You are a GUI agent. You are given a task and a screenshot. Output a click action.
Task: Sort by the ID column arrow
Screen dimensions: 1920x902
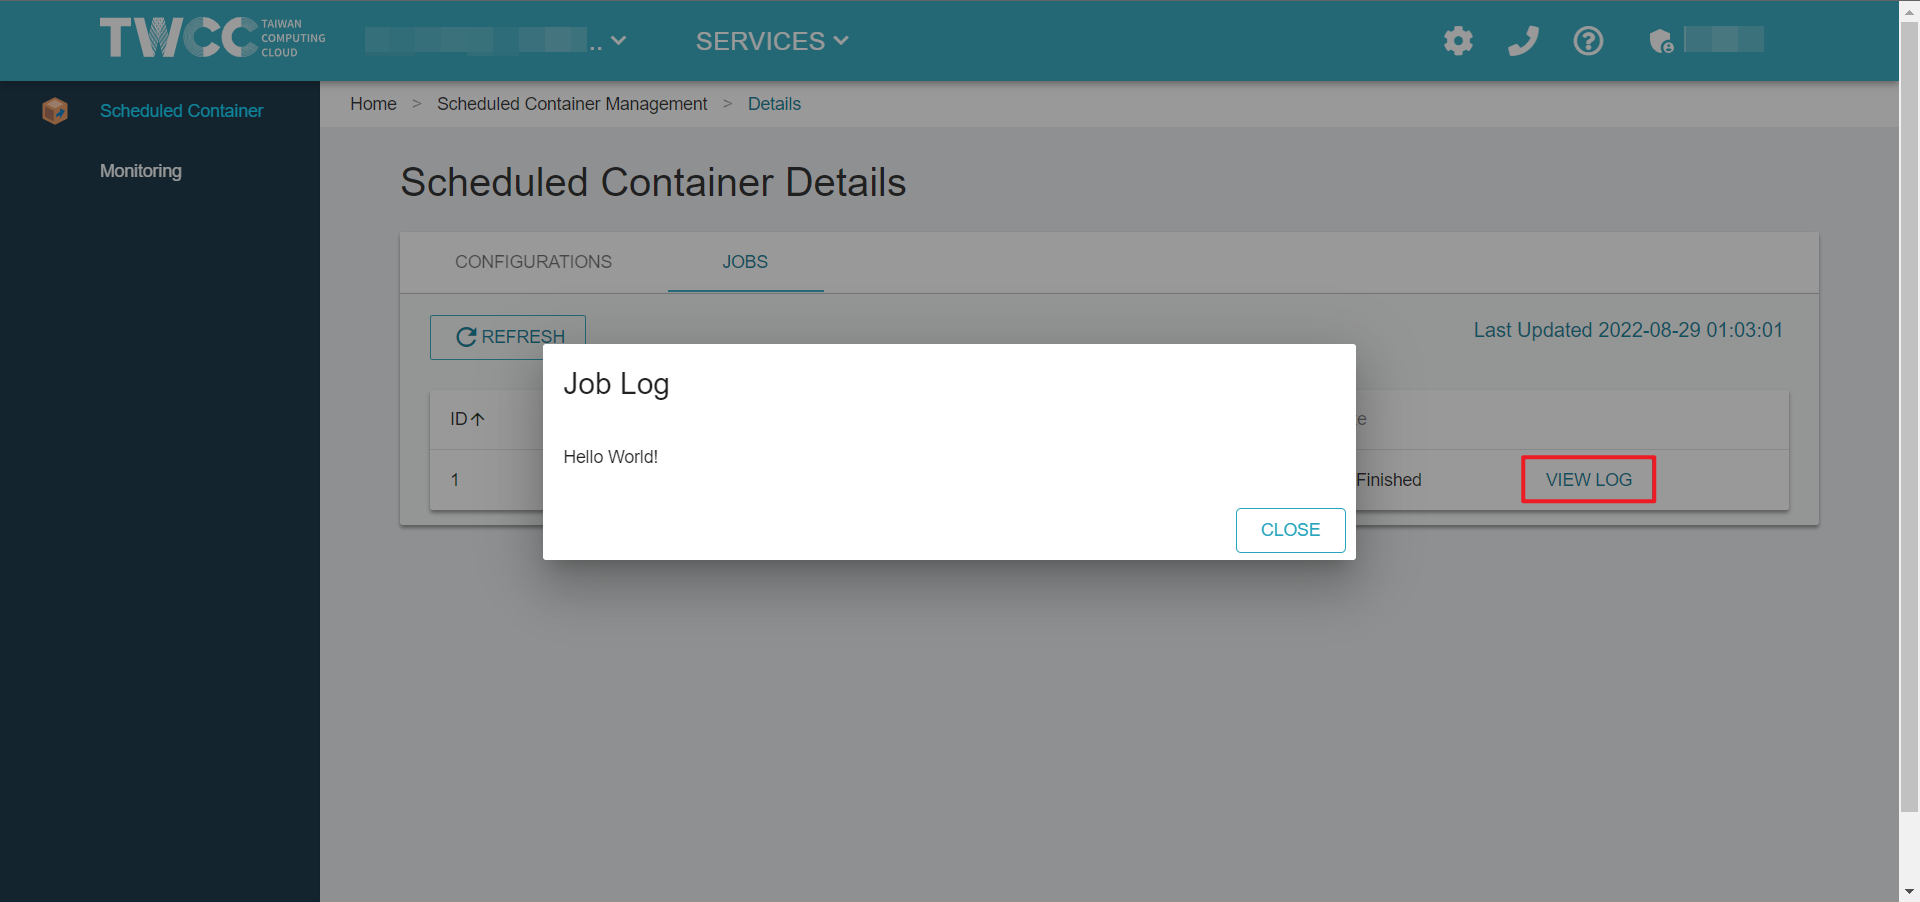478,419
